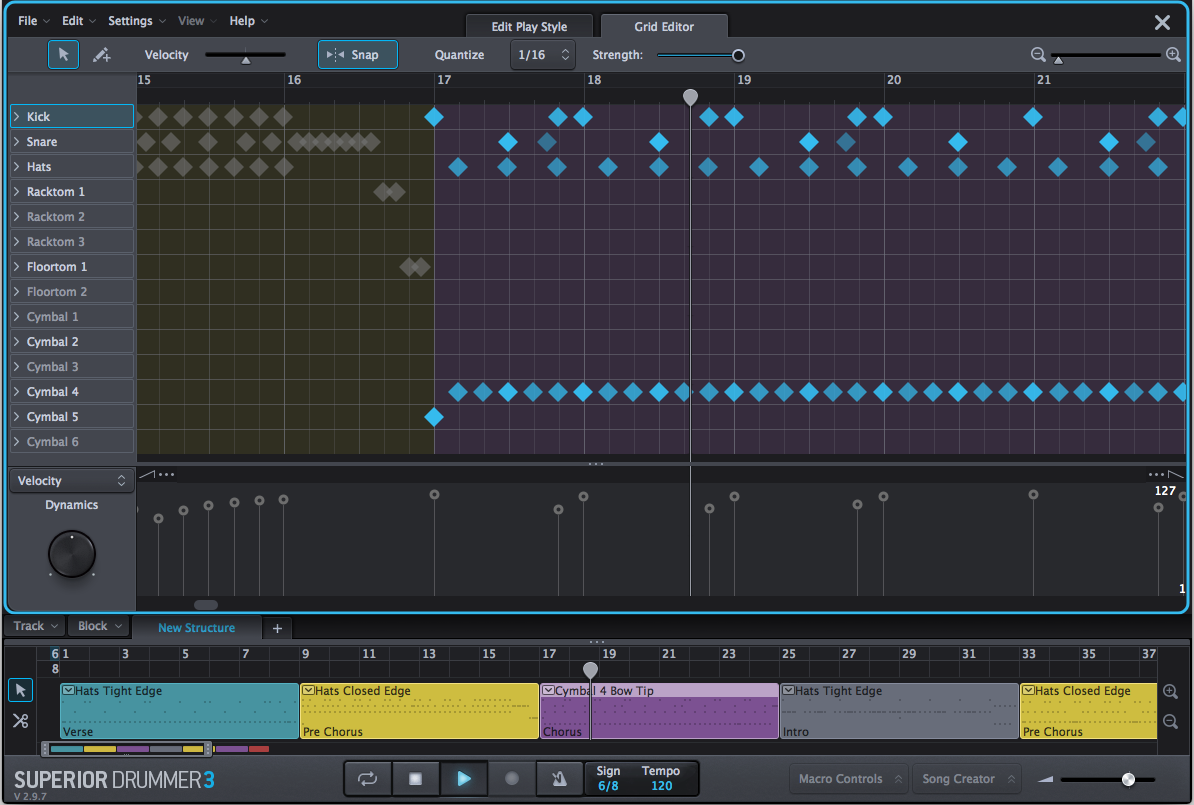Click the Grid Editor playhead marker

coord(690,97)
